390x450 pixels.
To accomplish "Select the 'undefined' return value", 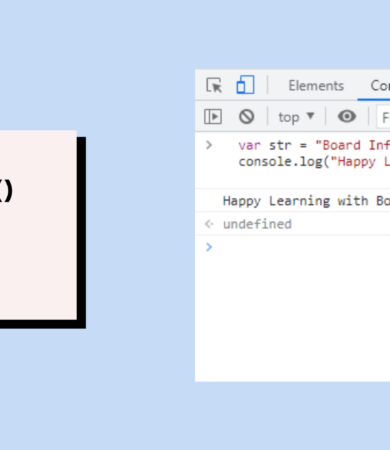I will [x=257, y=224].
